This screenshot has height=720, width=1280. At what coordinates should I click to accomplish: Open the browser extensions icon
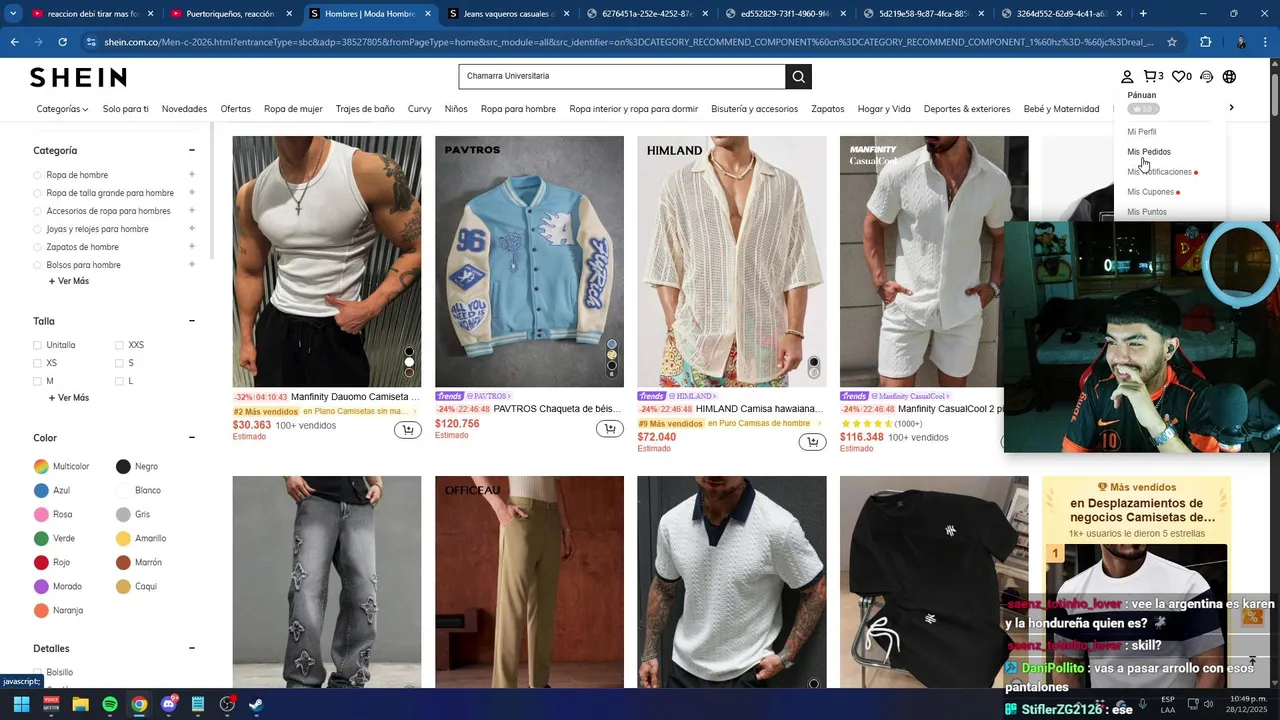[x=1205, y=42]
